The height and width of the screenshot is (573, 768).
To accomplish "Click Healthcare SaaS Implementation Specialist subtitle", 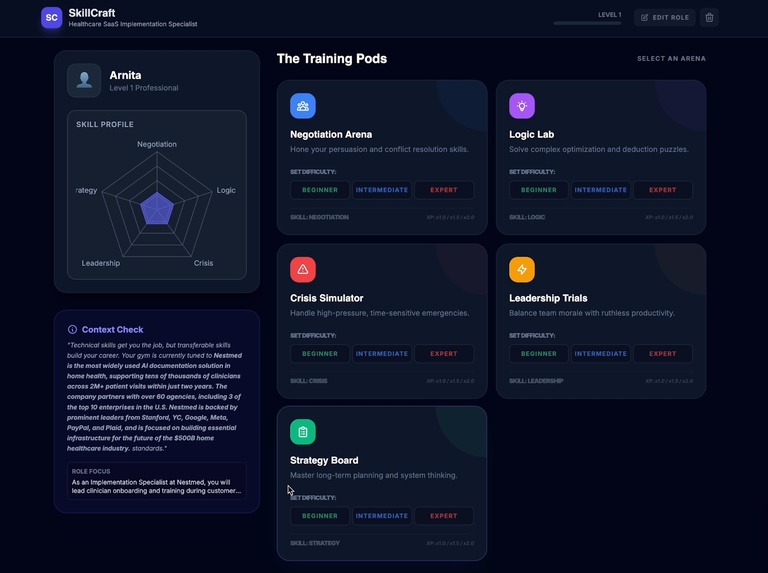I will pos(133,24).
